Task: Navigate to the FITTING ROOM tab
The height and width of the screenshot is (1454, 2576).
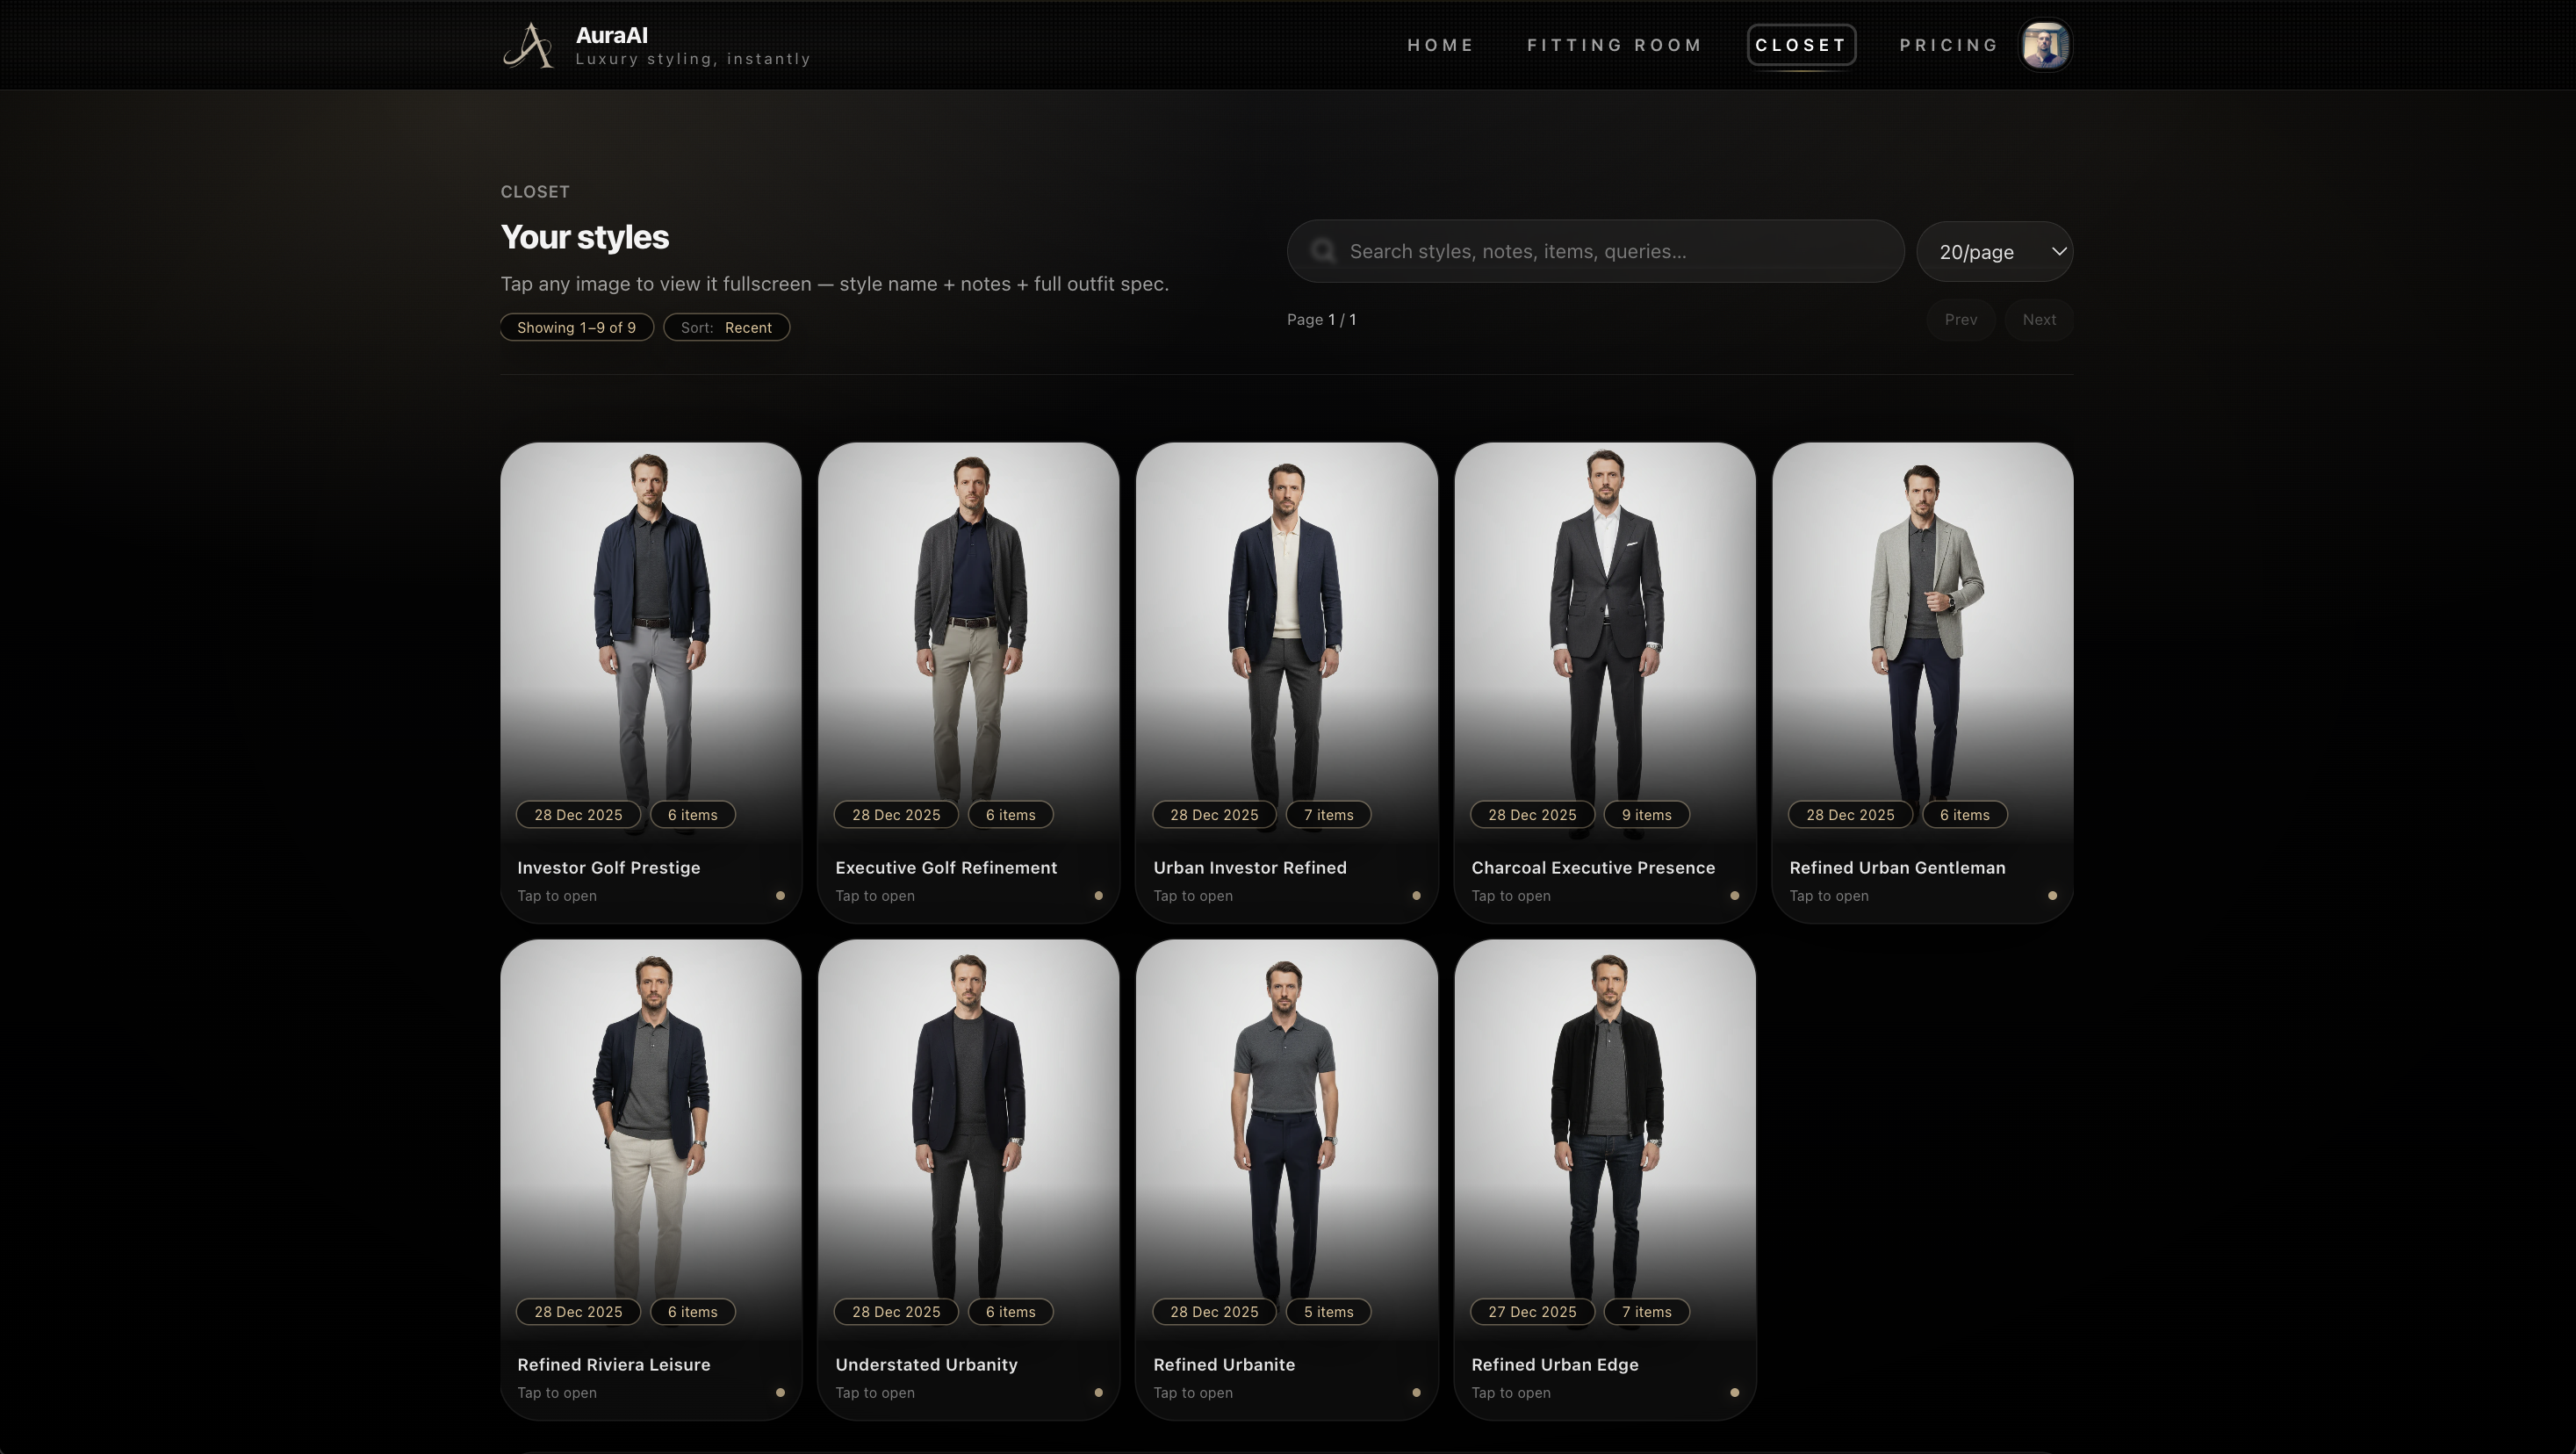Action: pyautogui.click(x=1614, y=44)
